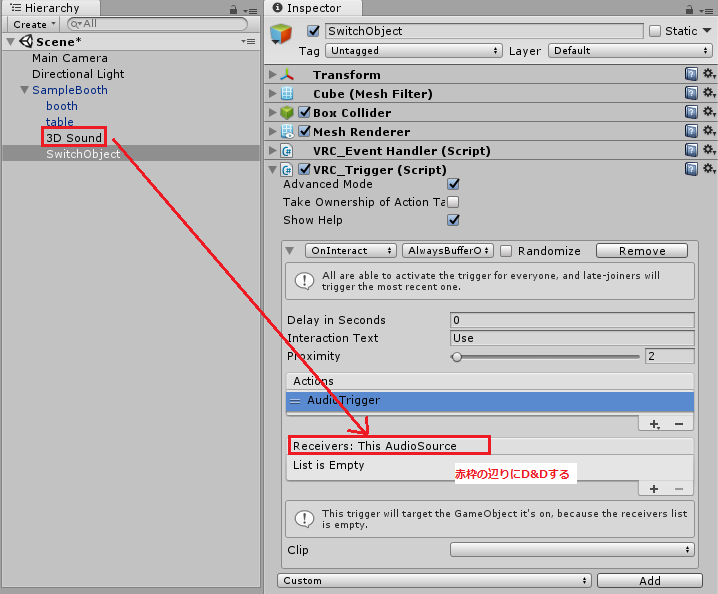Expand the Transform component foldout
Image resolution: width=718 pixels, height=594 pixels.
[x=273, y=75]
